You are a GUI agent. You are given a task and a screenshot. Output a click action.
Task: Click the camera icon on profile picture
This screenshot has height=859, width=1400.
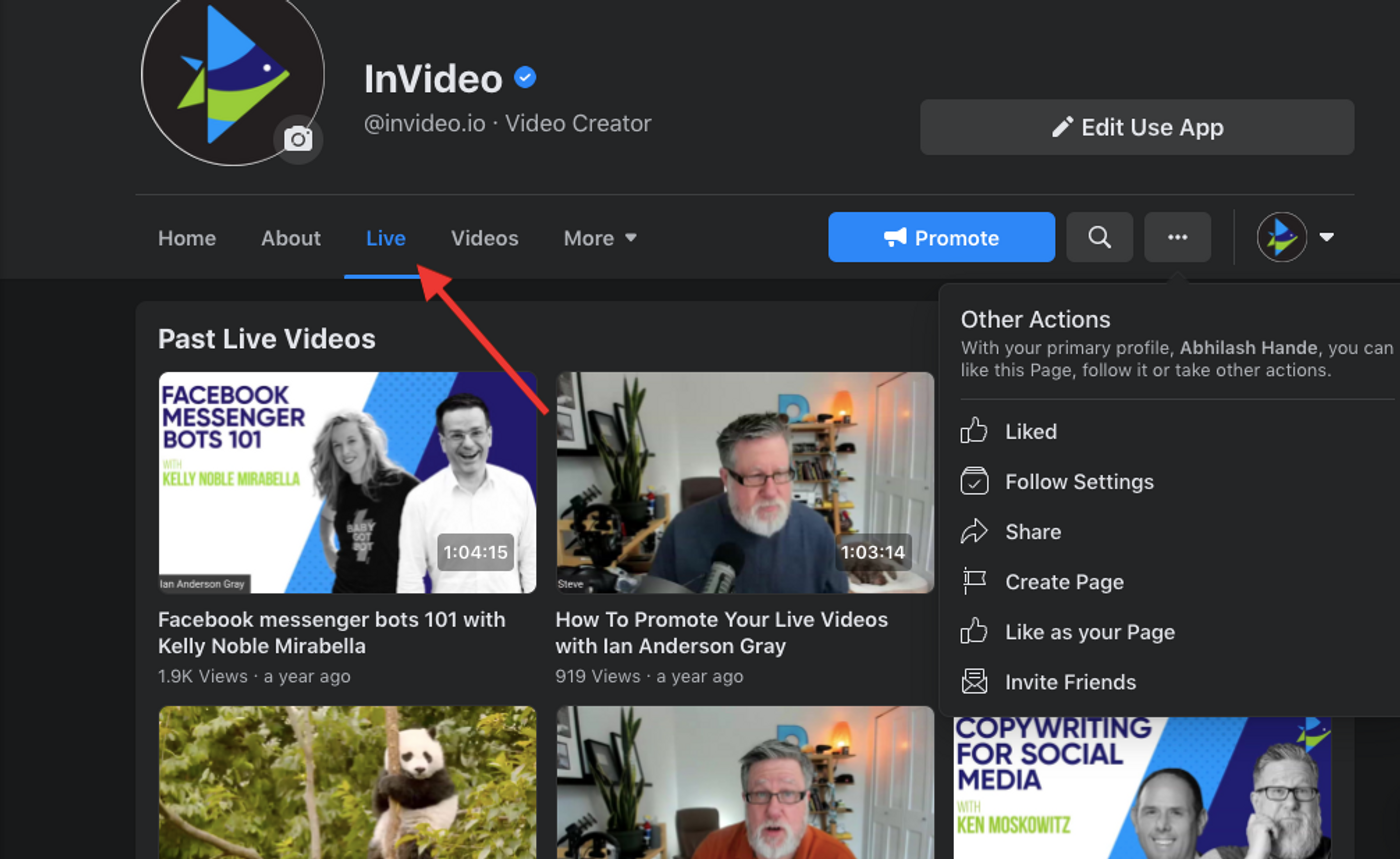[298, 139]
